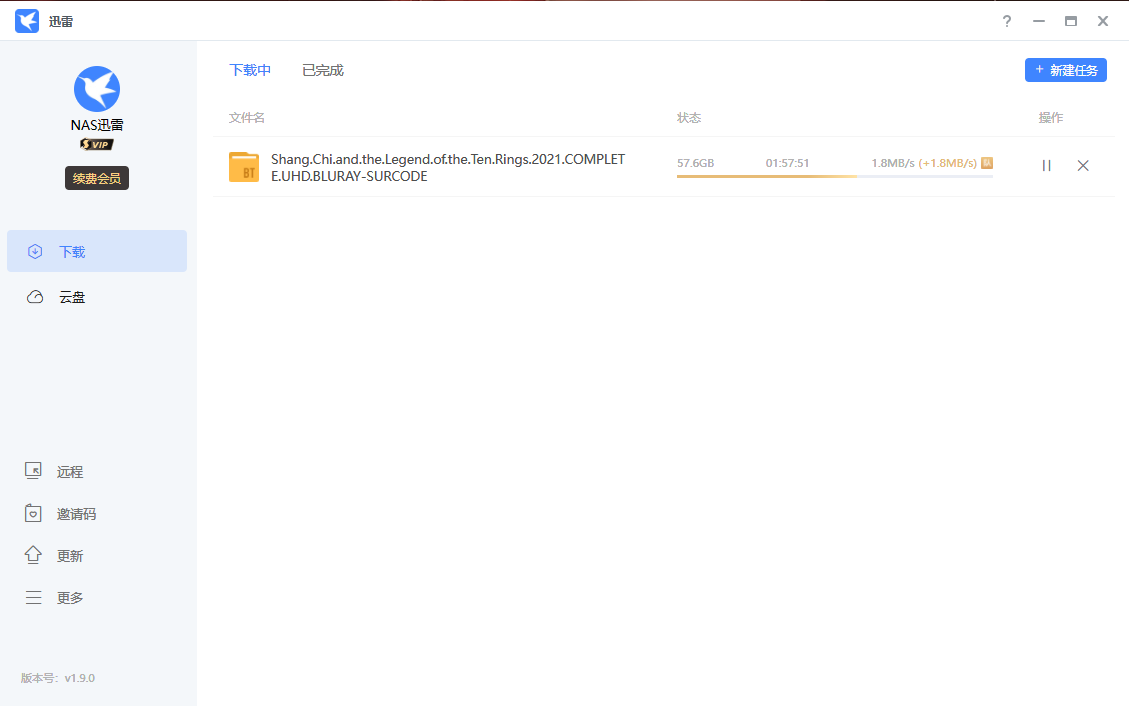Switch to the 已完成 tab
This screenshot has width=1129, height=706.
point(323,70)
